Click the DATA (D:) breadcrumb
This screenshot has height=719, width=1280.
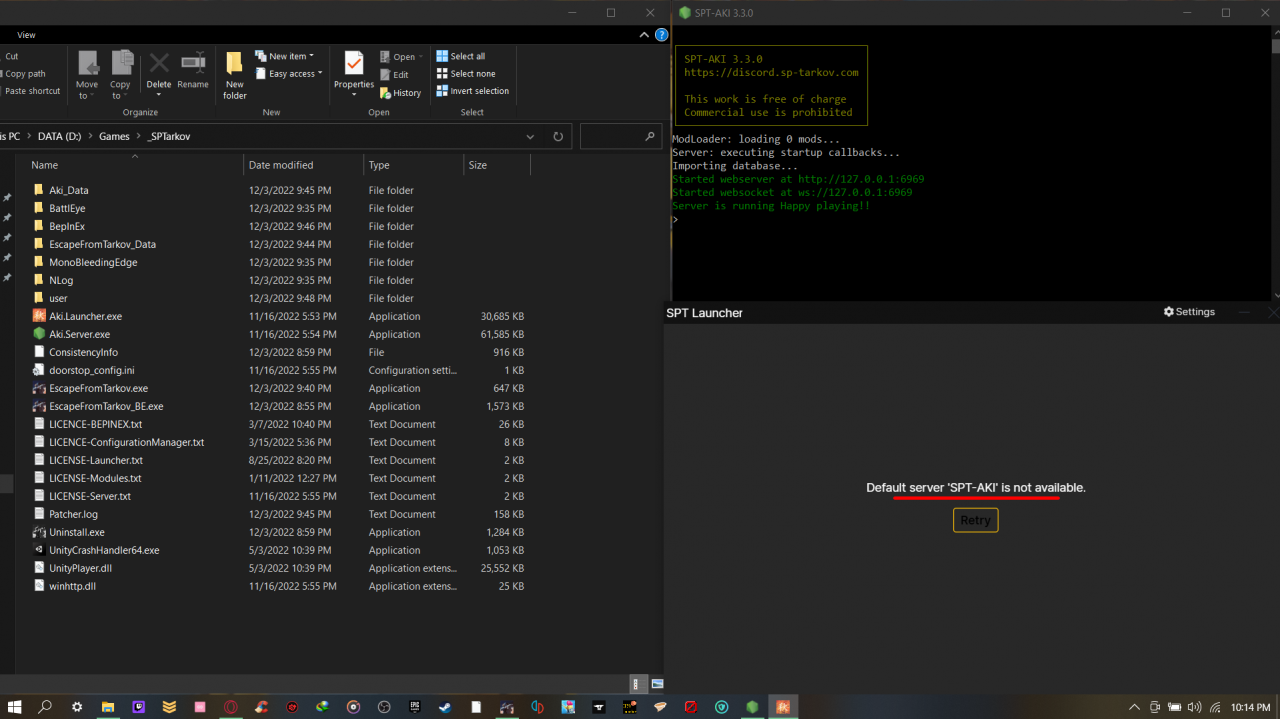click(x=60, y=136)
